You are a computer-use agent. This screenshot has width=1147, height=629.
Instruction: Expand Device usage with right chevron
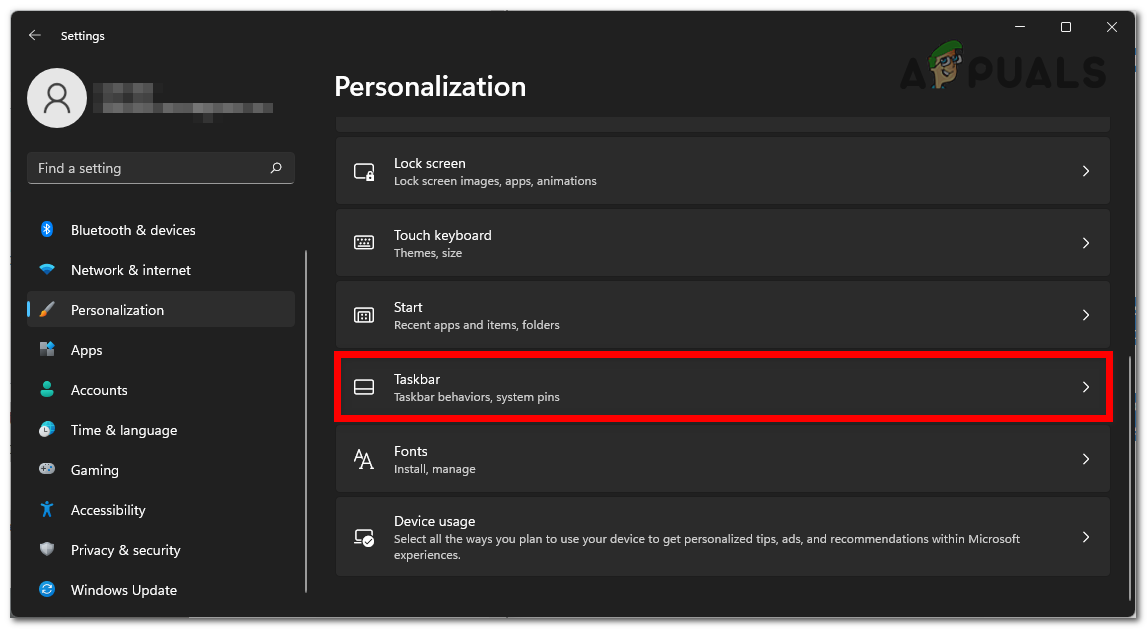1086,537
